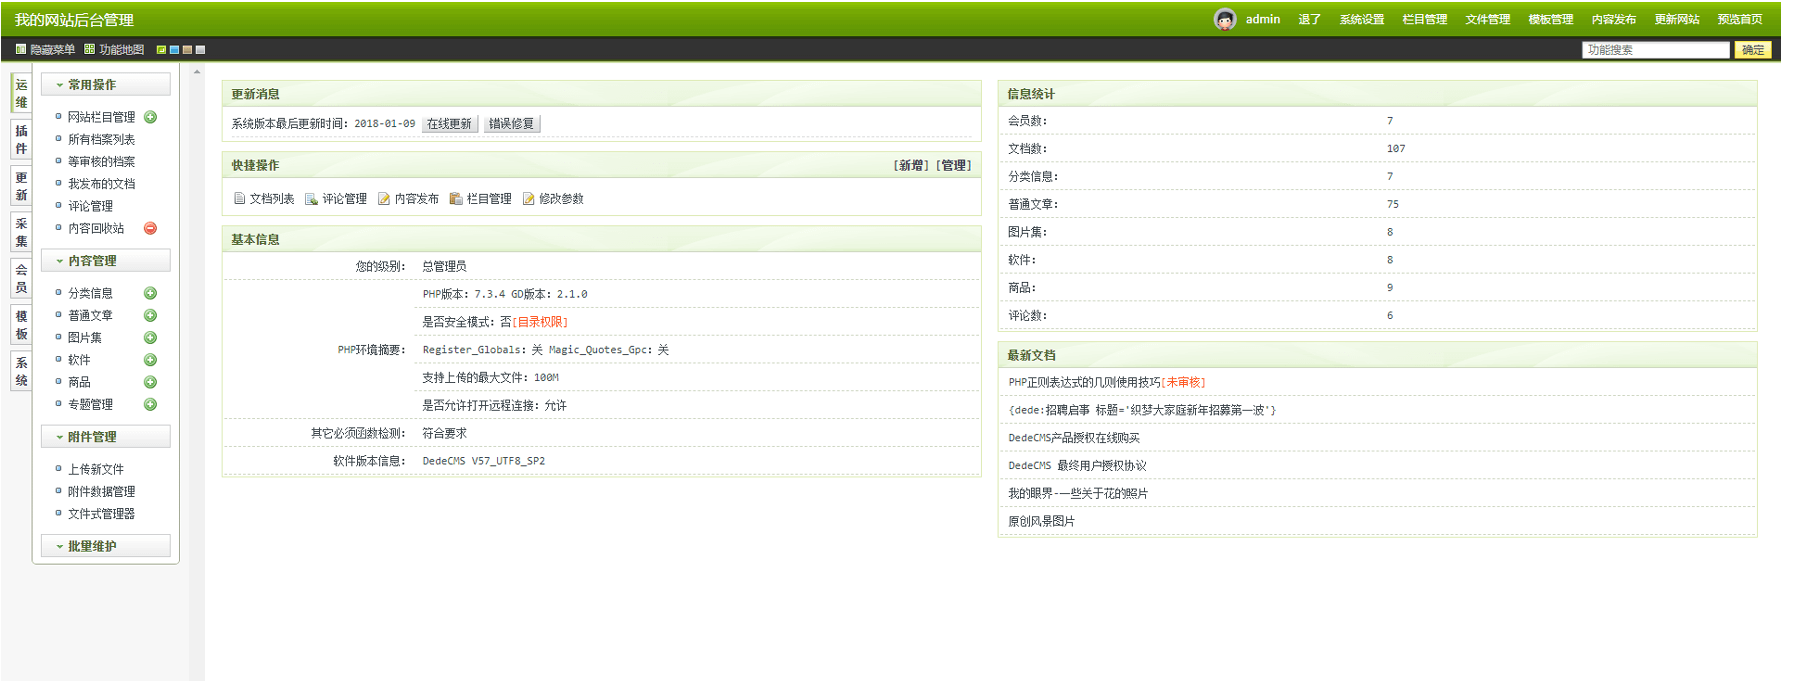Screen dimensions: 1795x681
Task: Click the add icon next to 普通文章
Action: [x=150, y=315]
